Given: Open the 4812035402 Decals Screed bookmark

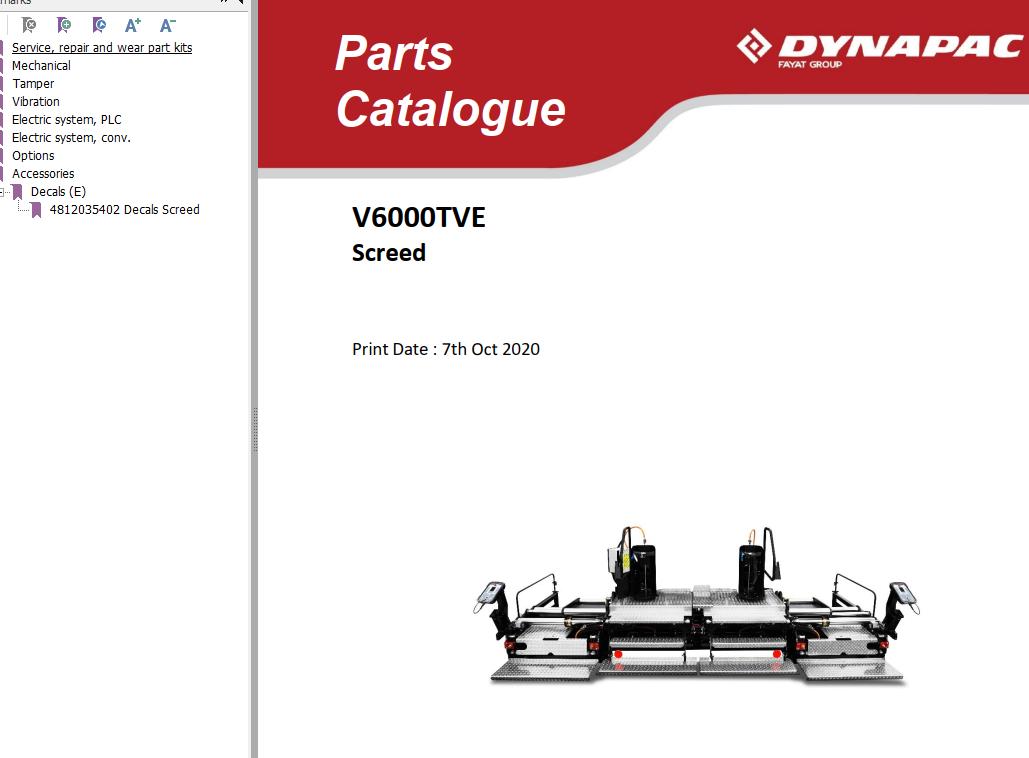Looking at the screenshot, I should pyautogui.click(x=125, y=210).
